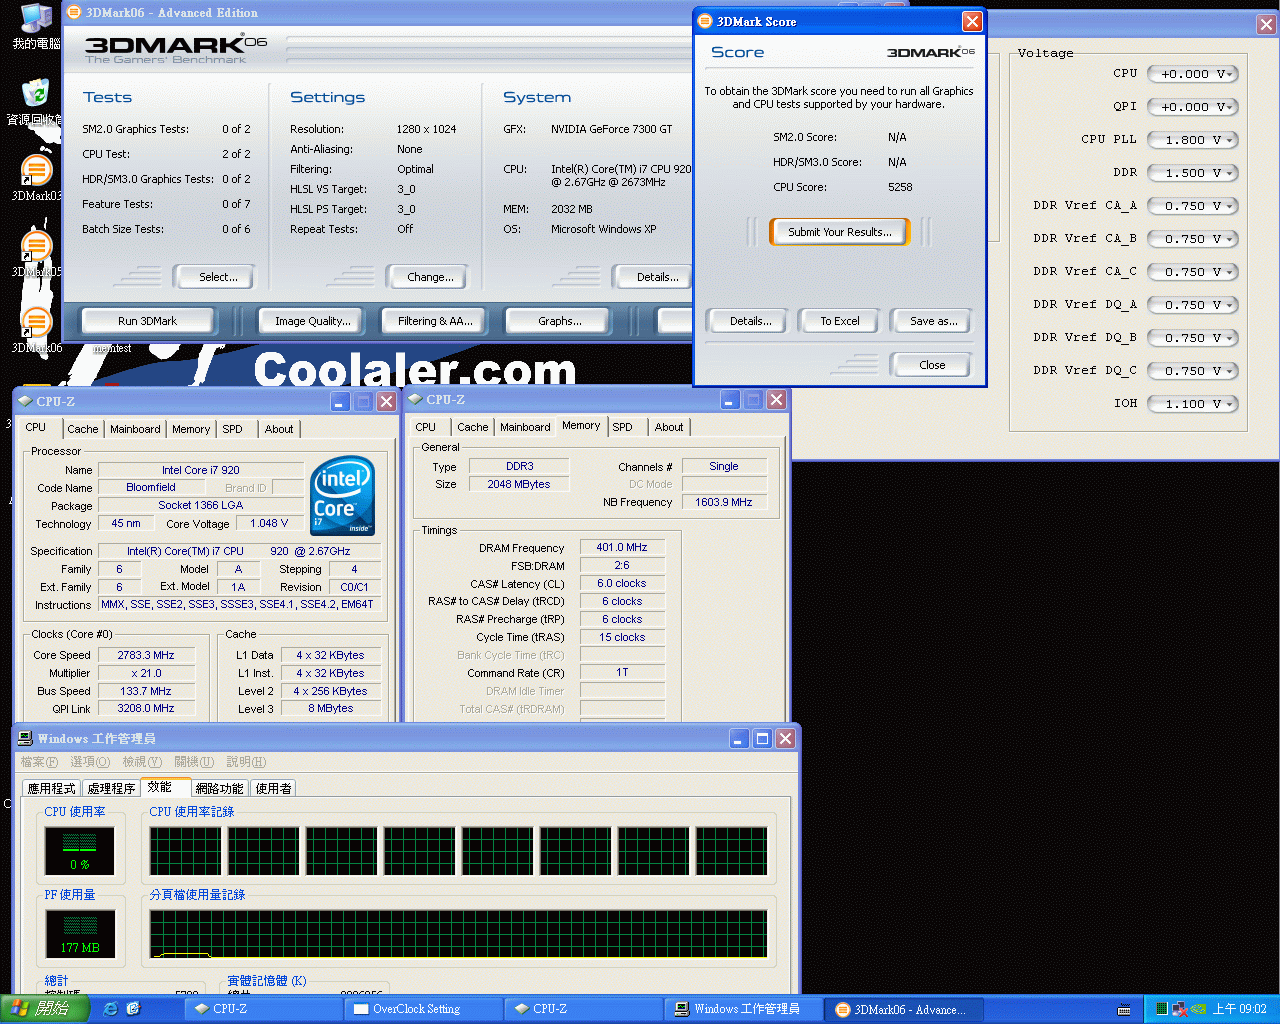Image resolution: width=1280 pixels, height=1024 pixels.
Task: Open the DDR Vref CA_C dropdown
Action: point(1193,272)
